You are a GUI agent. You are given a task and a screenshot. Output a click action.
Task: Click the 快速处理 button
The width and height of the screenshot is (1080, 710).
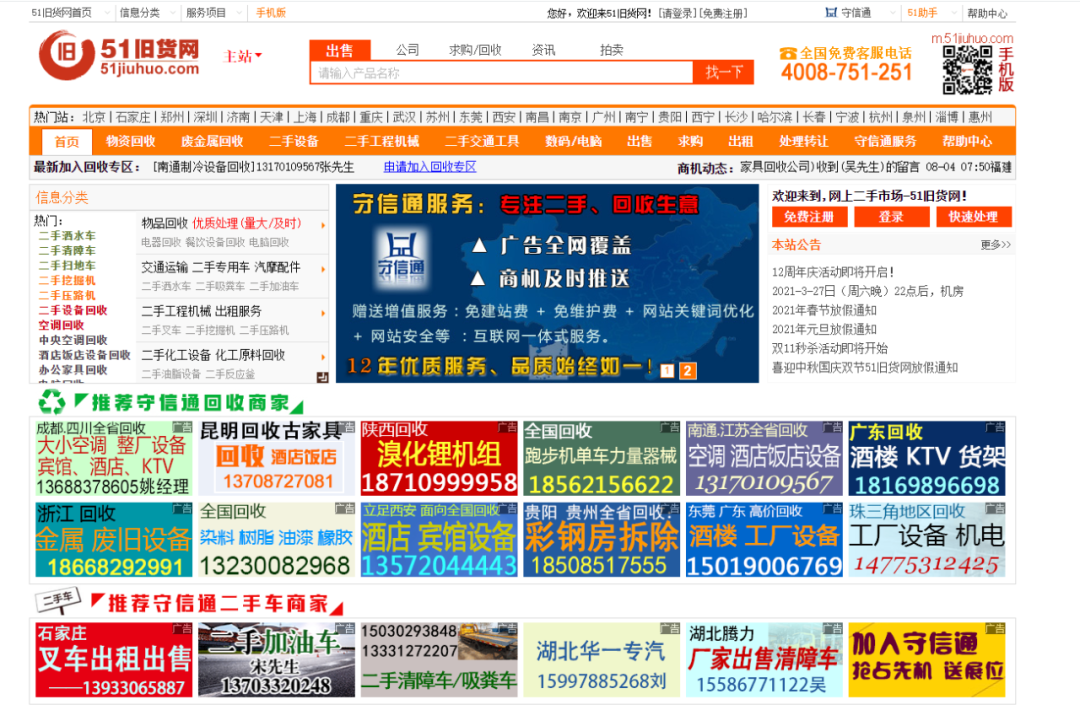point(973,217)
